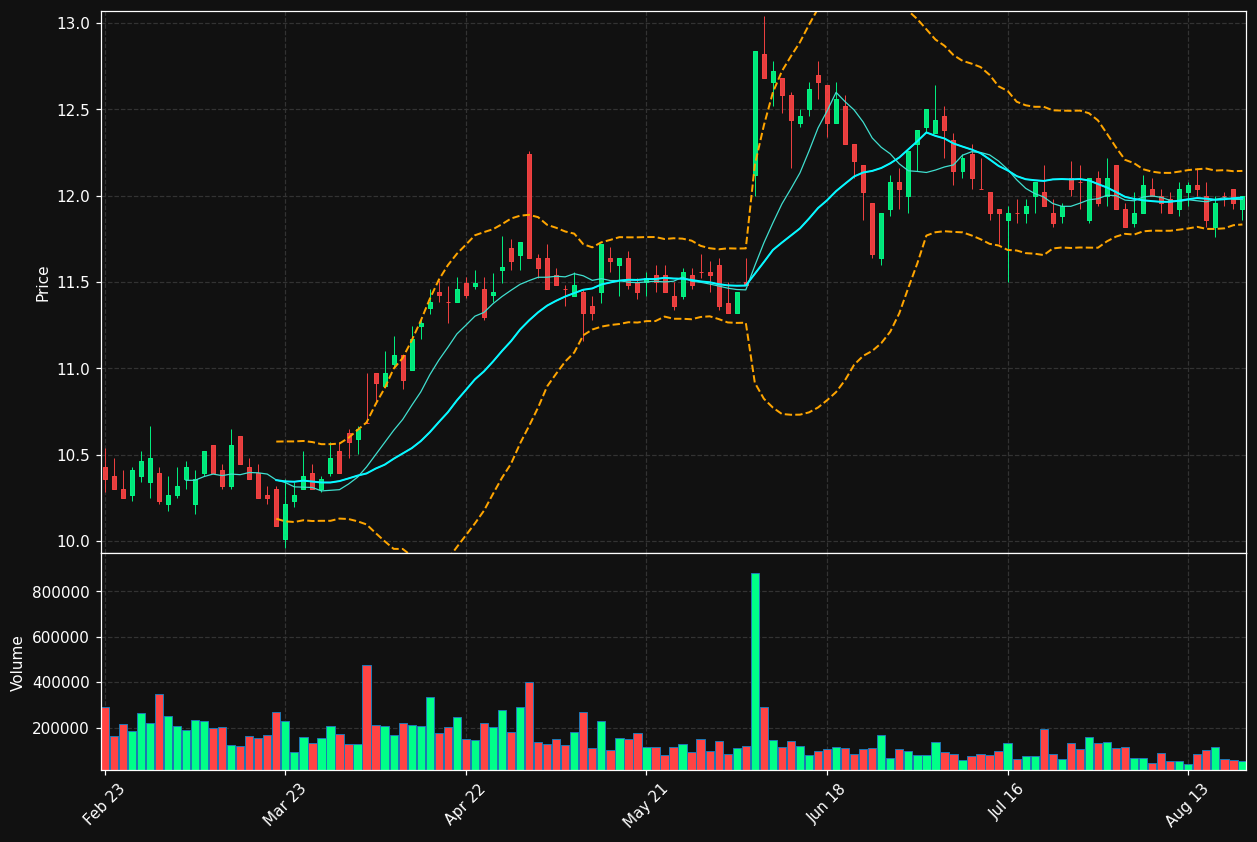
Task: Click the Apr 22 date label
Action: click(x=465, y=804)
